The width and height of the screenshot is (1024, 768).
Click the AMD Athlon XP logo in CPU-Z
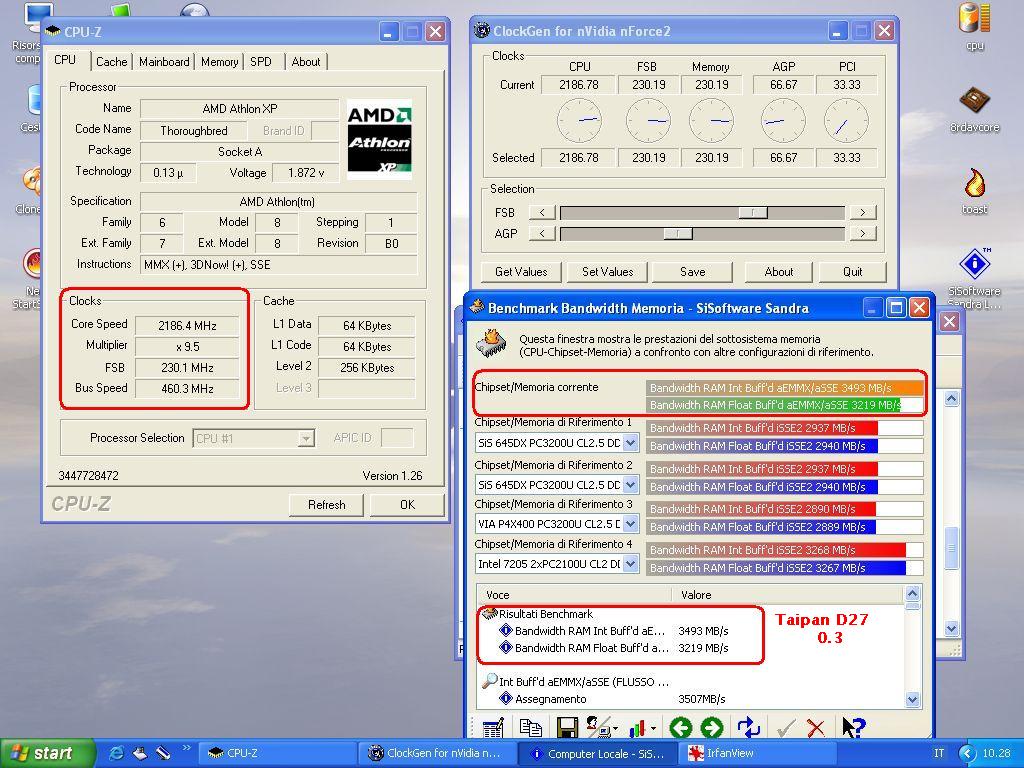coord(379,138)
